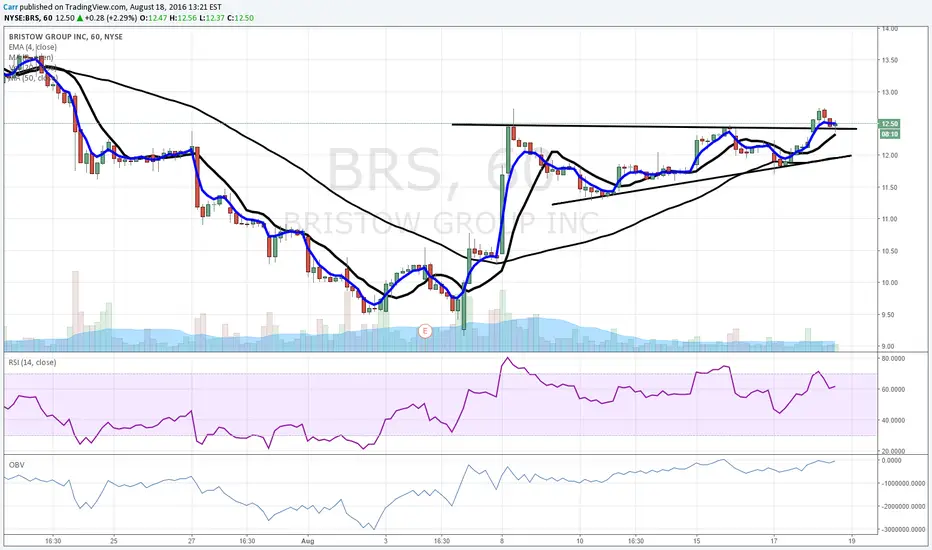Click the 12.00 price axis label
Viewport: 932px width, 550px height.
click(x=890, y=156)
